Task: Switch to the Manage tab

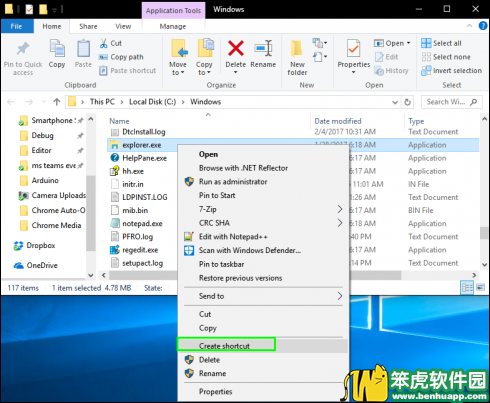Action: [173, 26]
